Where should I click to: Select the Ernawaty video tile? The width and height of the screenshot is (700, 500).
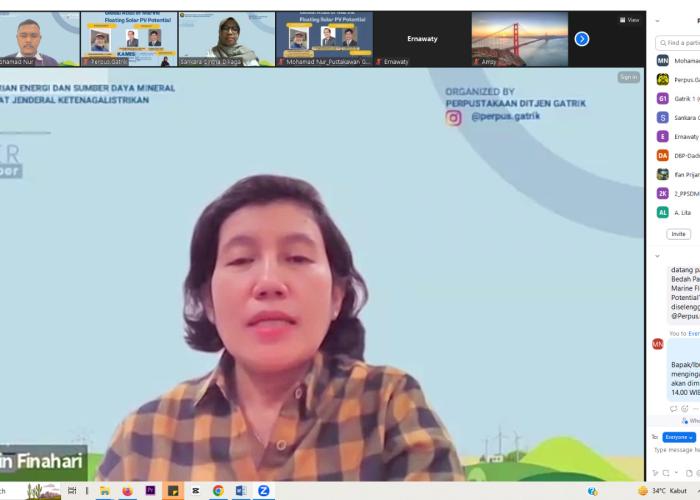pos(421,39)
